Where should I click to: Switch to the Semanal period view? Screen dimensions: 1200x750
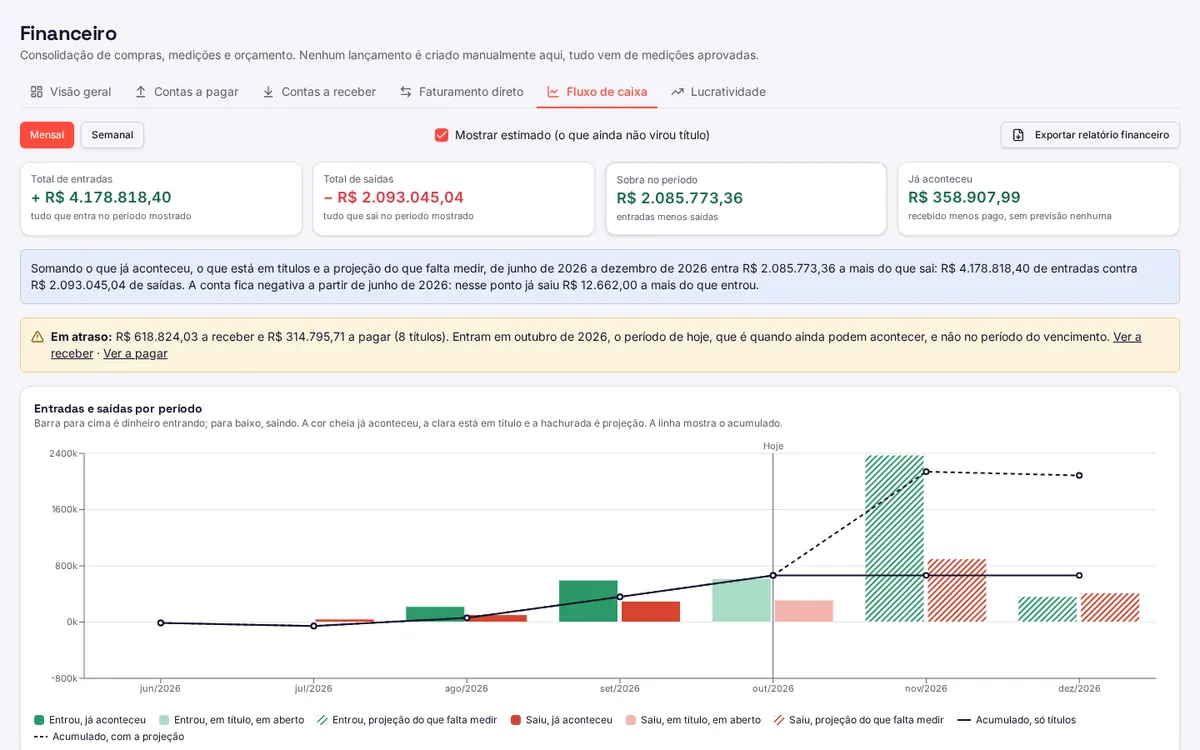(x=112, y=135)
